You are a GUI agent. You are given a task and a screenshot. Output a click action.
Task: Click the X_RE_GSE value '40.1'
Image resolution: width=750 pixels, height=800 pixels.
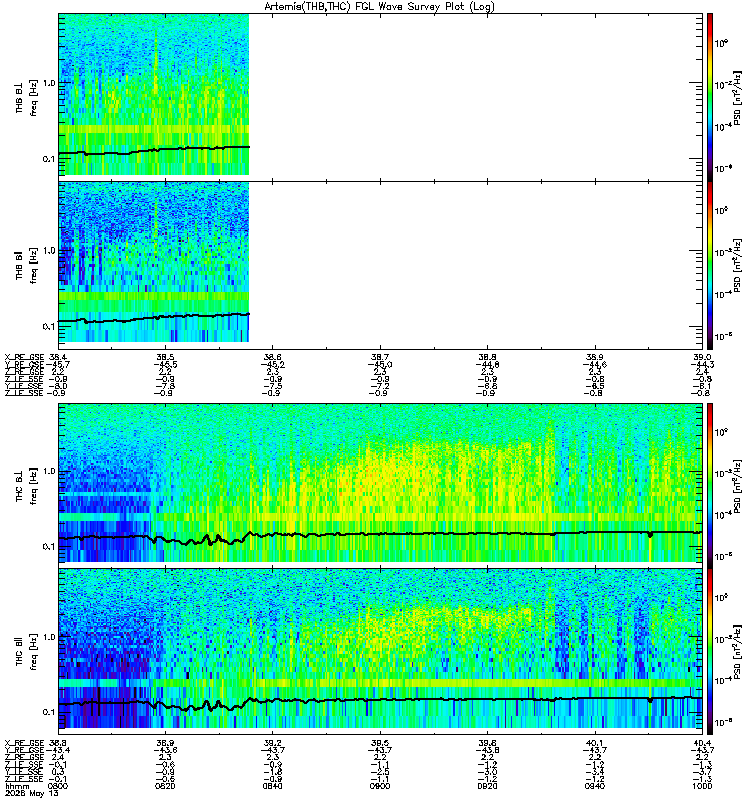pyautogui.click(x=595, y=743)
